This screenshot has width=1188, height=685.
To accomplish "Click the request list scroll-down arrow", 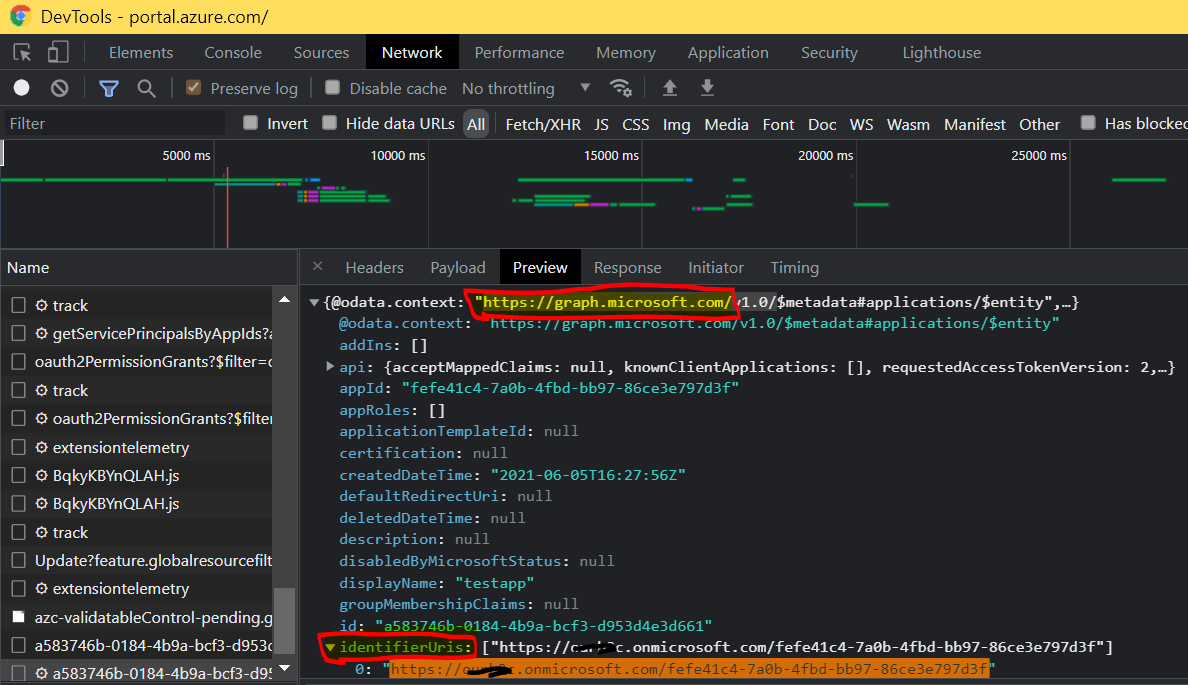I will click(x=284, y=668).
